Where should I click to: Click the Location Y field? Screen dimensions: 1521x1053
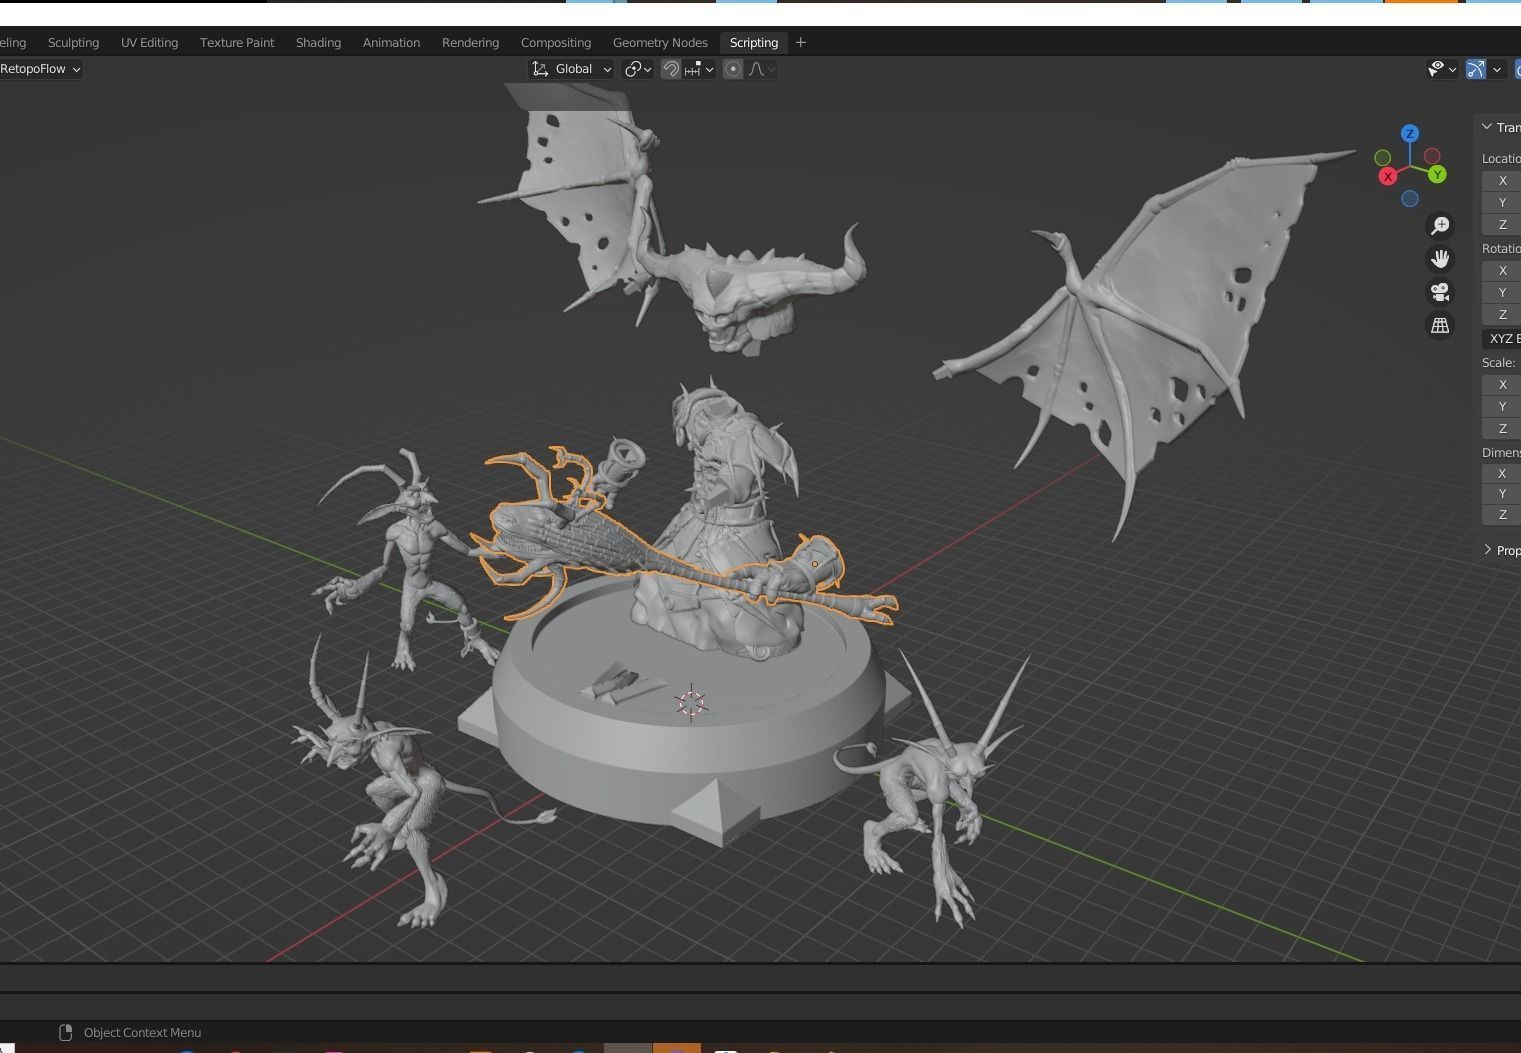[1502, 203]
